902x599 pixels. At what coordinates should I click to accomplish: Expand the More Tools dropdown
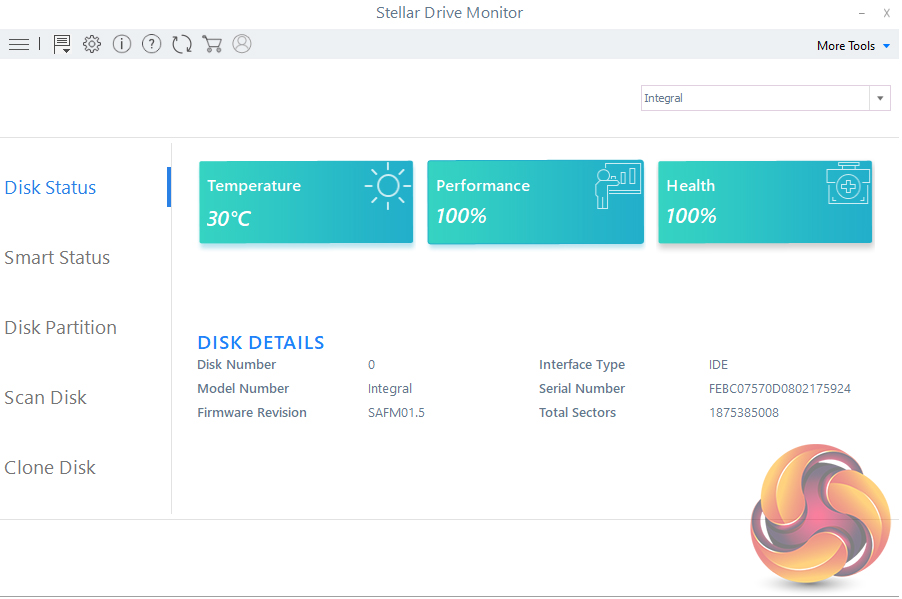pyautogui.click(x=852, y=46)
